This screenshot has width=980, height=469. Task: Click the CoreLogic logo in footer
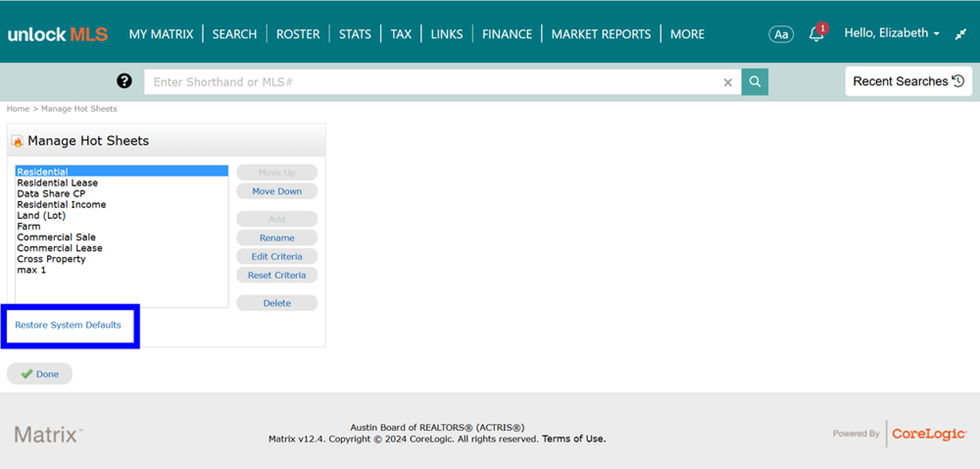click(x=929, y=433)
